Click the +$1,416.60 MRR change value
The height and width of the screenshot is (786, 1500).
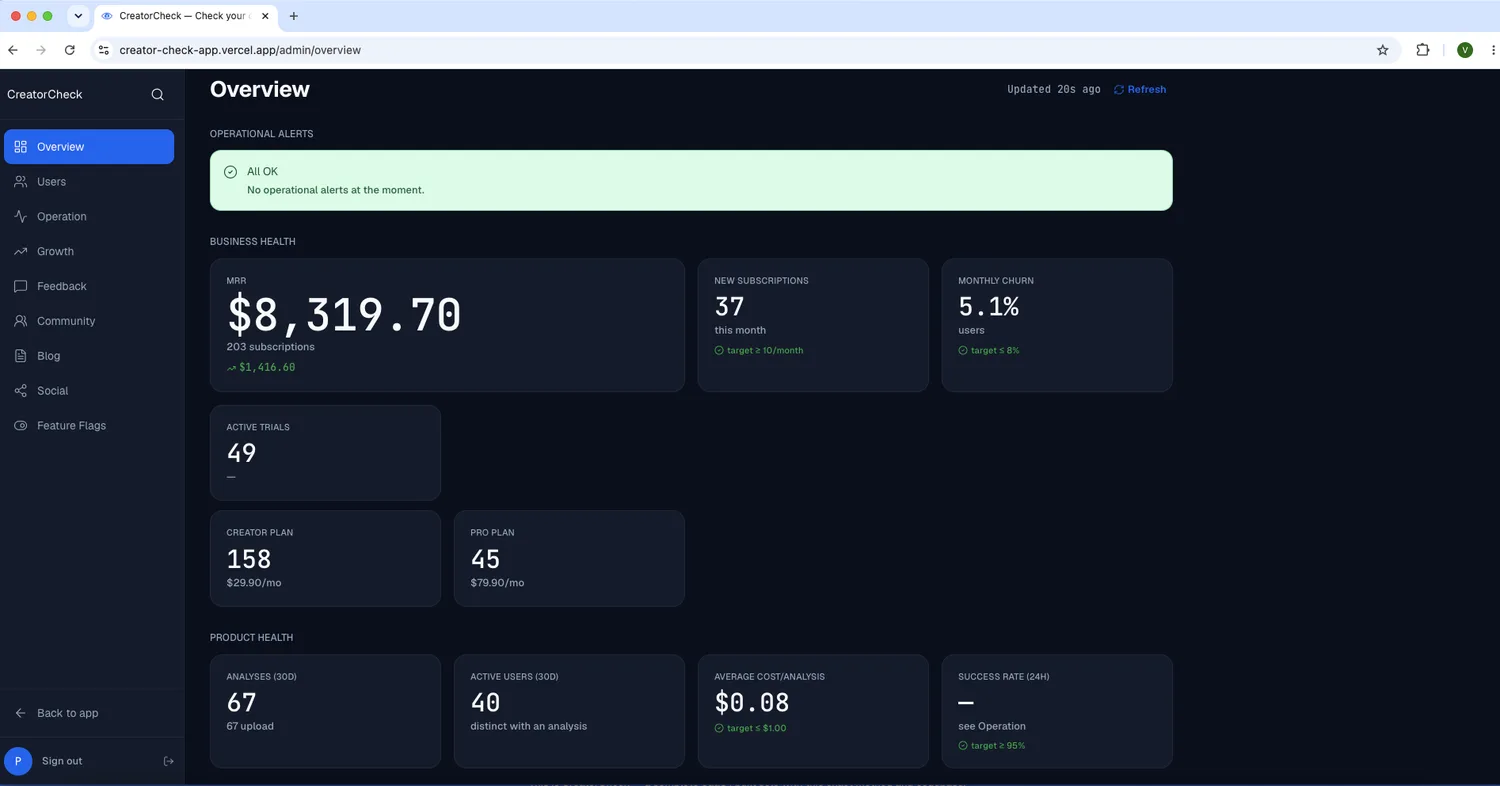click(267, 368)
